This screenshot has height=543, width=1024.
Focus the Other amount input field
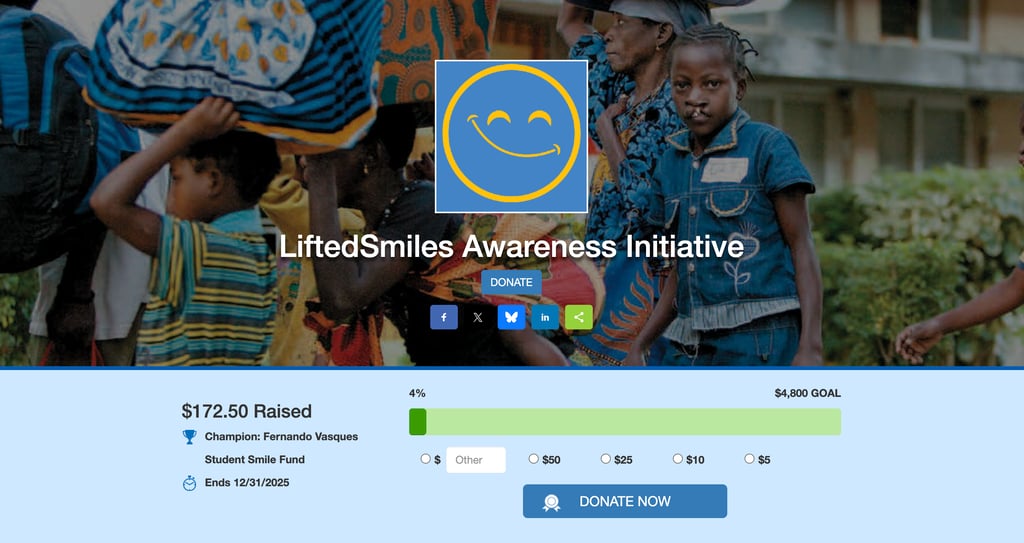(x=476, y=460)
